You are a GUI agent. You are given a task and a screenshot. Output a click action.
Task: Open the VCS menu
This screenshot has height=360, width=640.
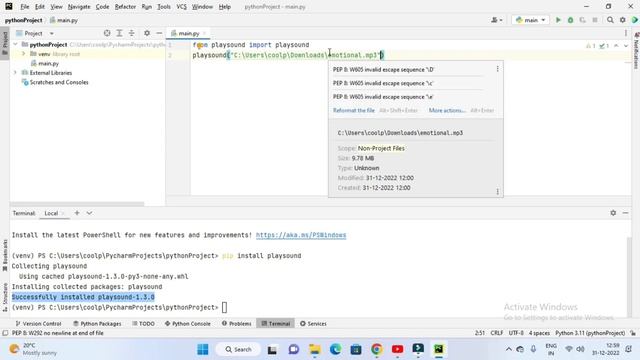(x=182, y=7)
